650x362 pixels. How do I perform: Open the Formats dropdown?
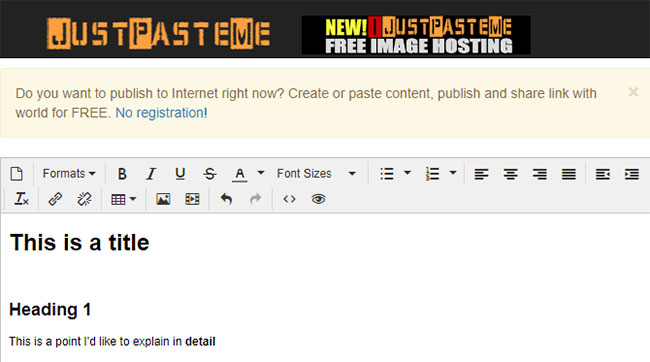tap(69, 174)
